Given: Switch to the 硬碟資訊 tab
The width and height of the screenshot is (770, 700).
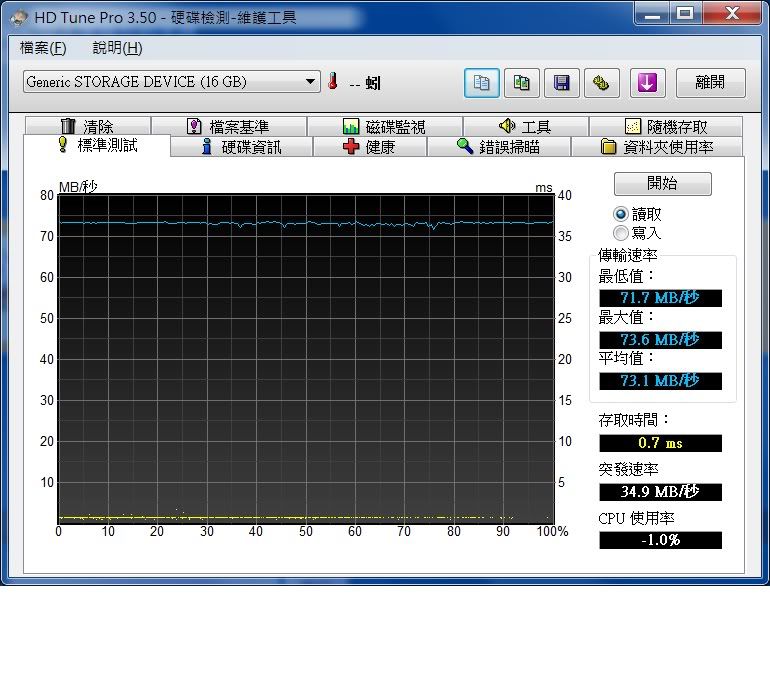Looking at the screenshot, I should 241,147.
